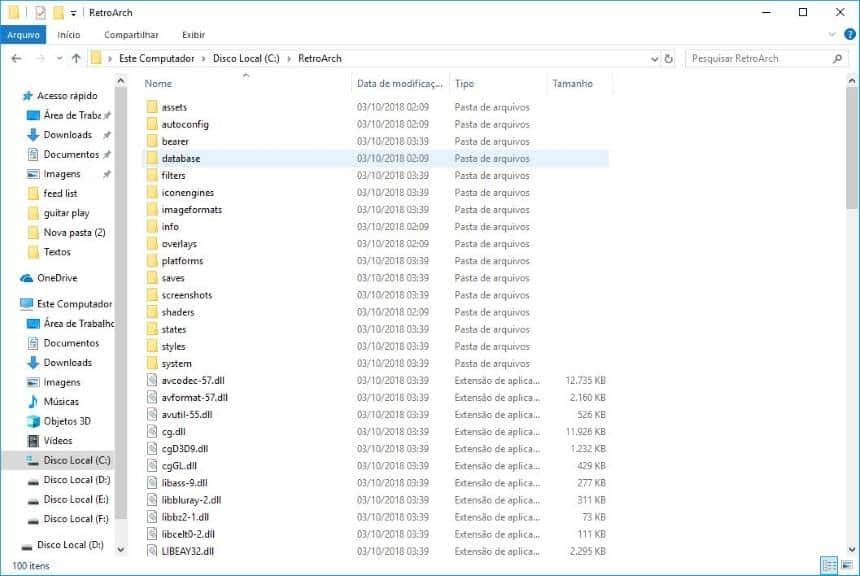Open the help question mark icon
Image resolution: width=860 pixels, height=576 pixels.
(850, 35)
